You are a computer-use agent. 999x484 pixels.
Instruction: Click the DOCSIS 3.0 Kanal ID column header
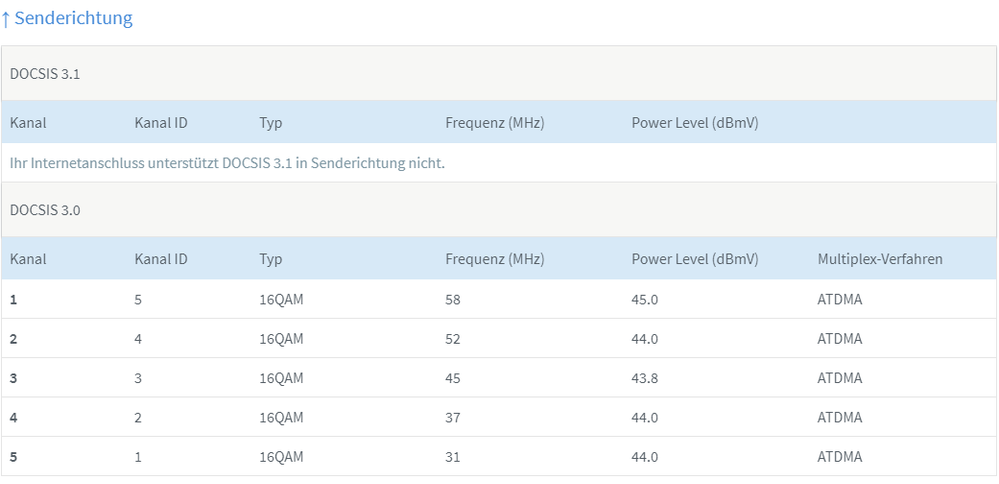tap(161, 259)
